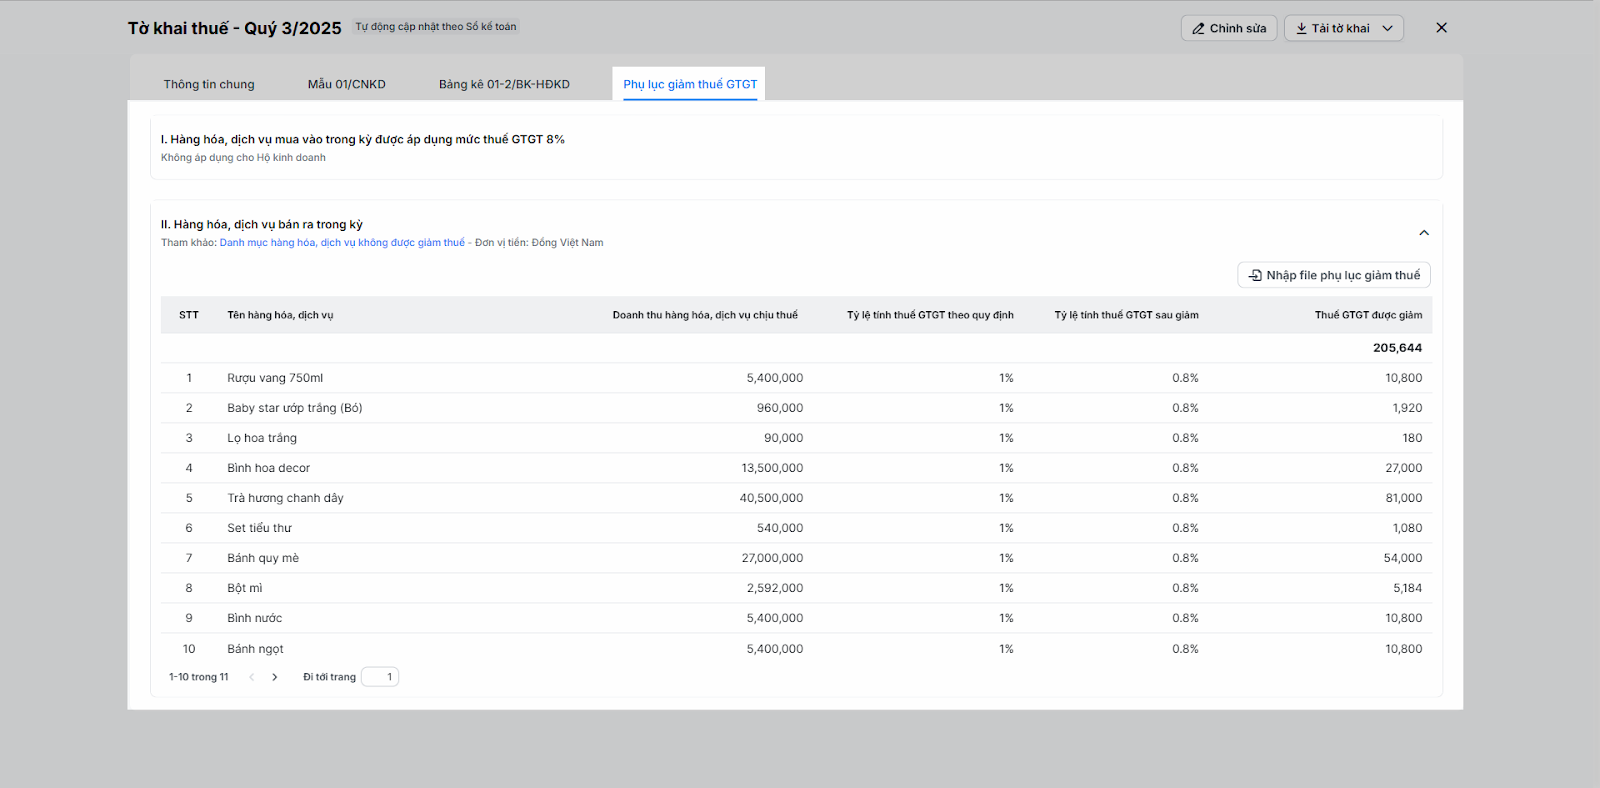This screenshot has height=788, width=1600.
Task: Expand section I about 8% GTGT purchases
Action: point(363,140)
